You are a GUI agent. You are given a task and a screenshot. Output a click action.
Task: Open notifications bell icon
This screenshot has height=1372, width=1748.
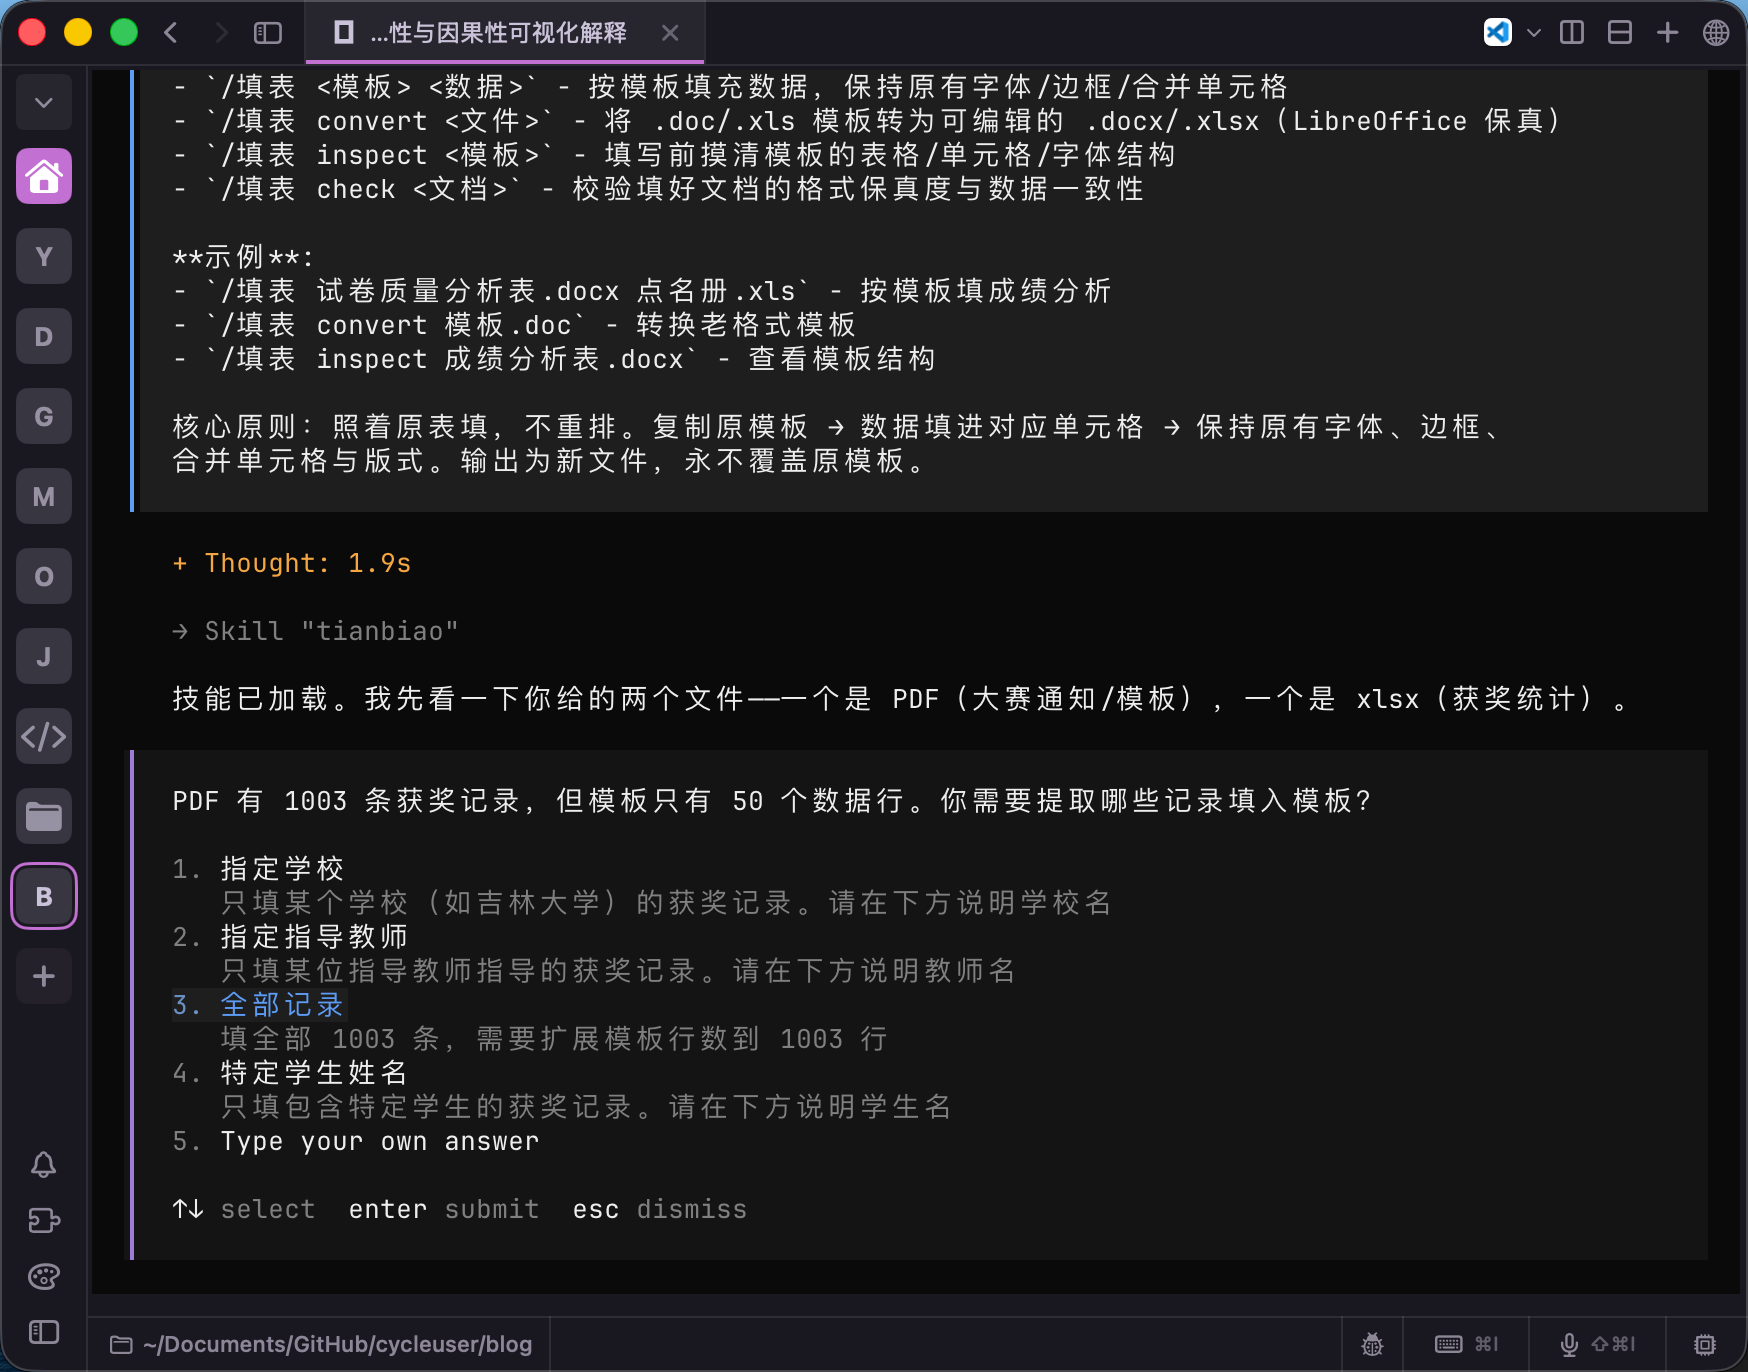tap(44, 1165)
